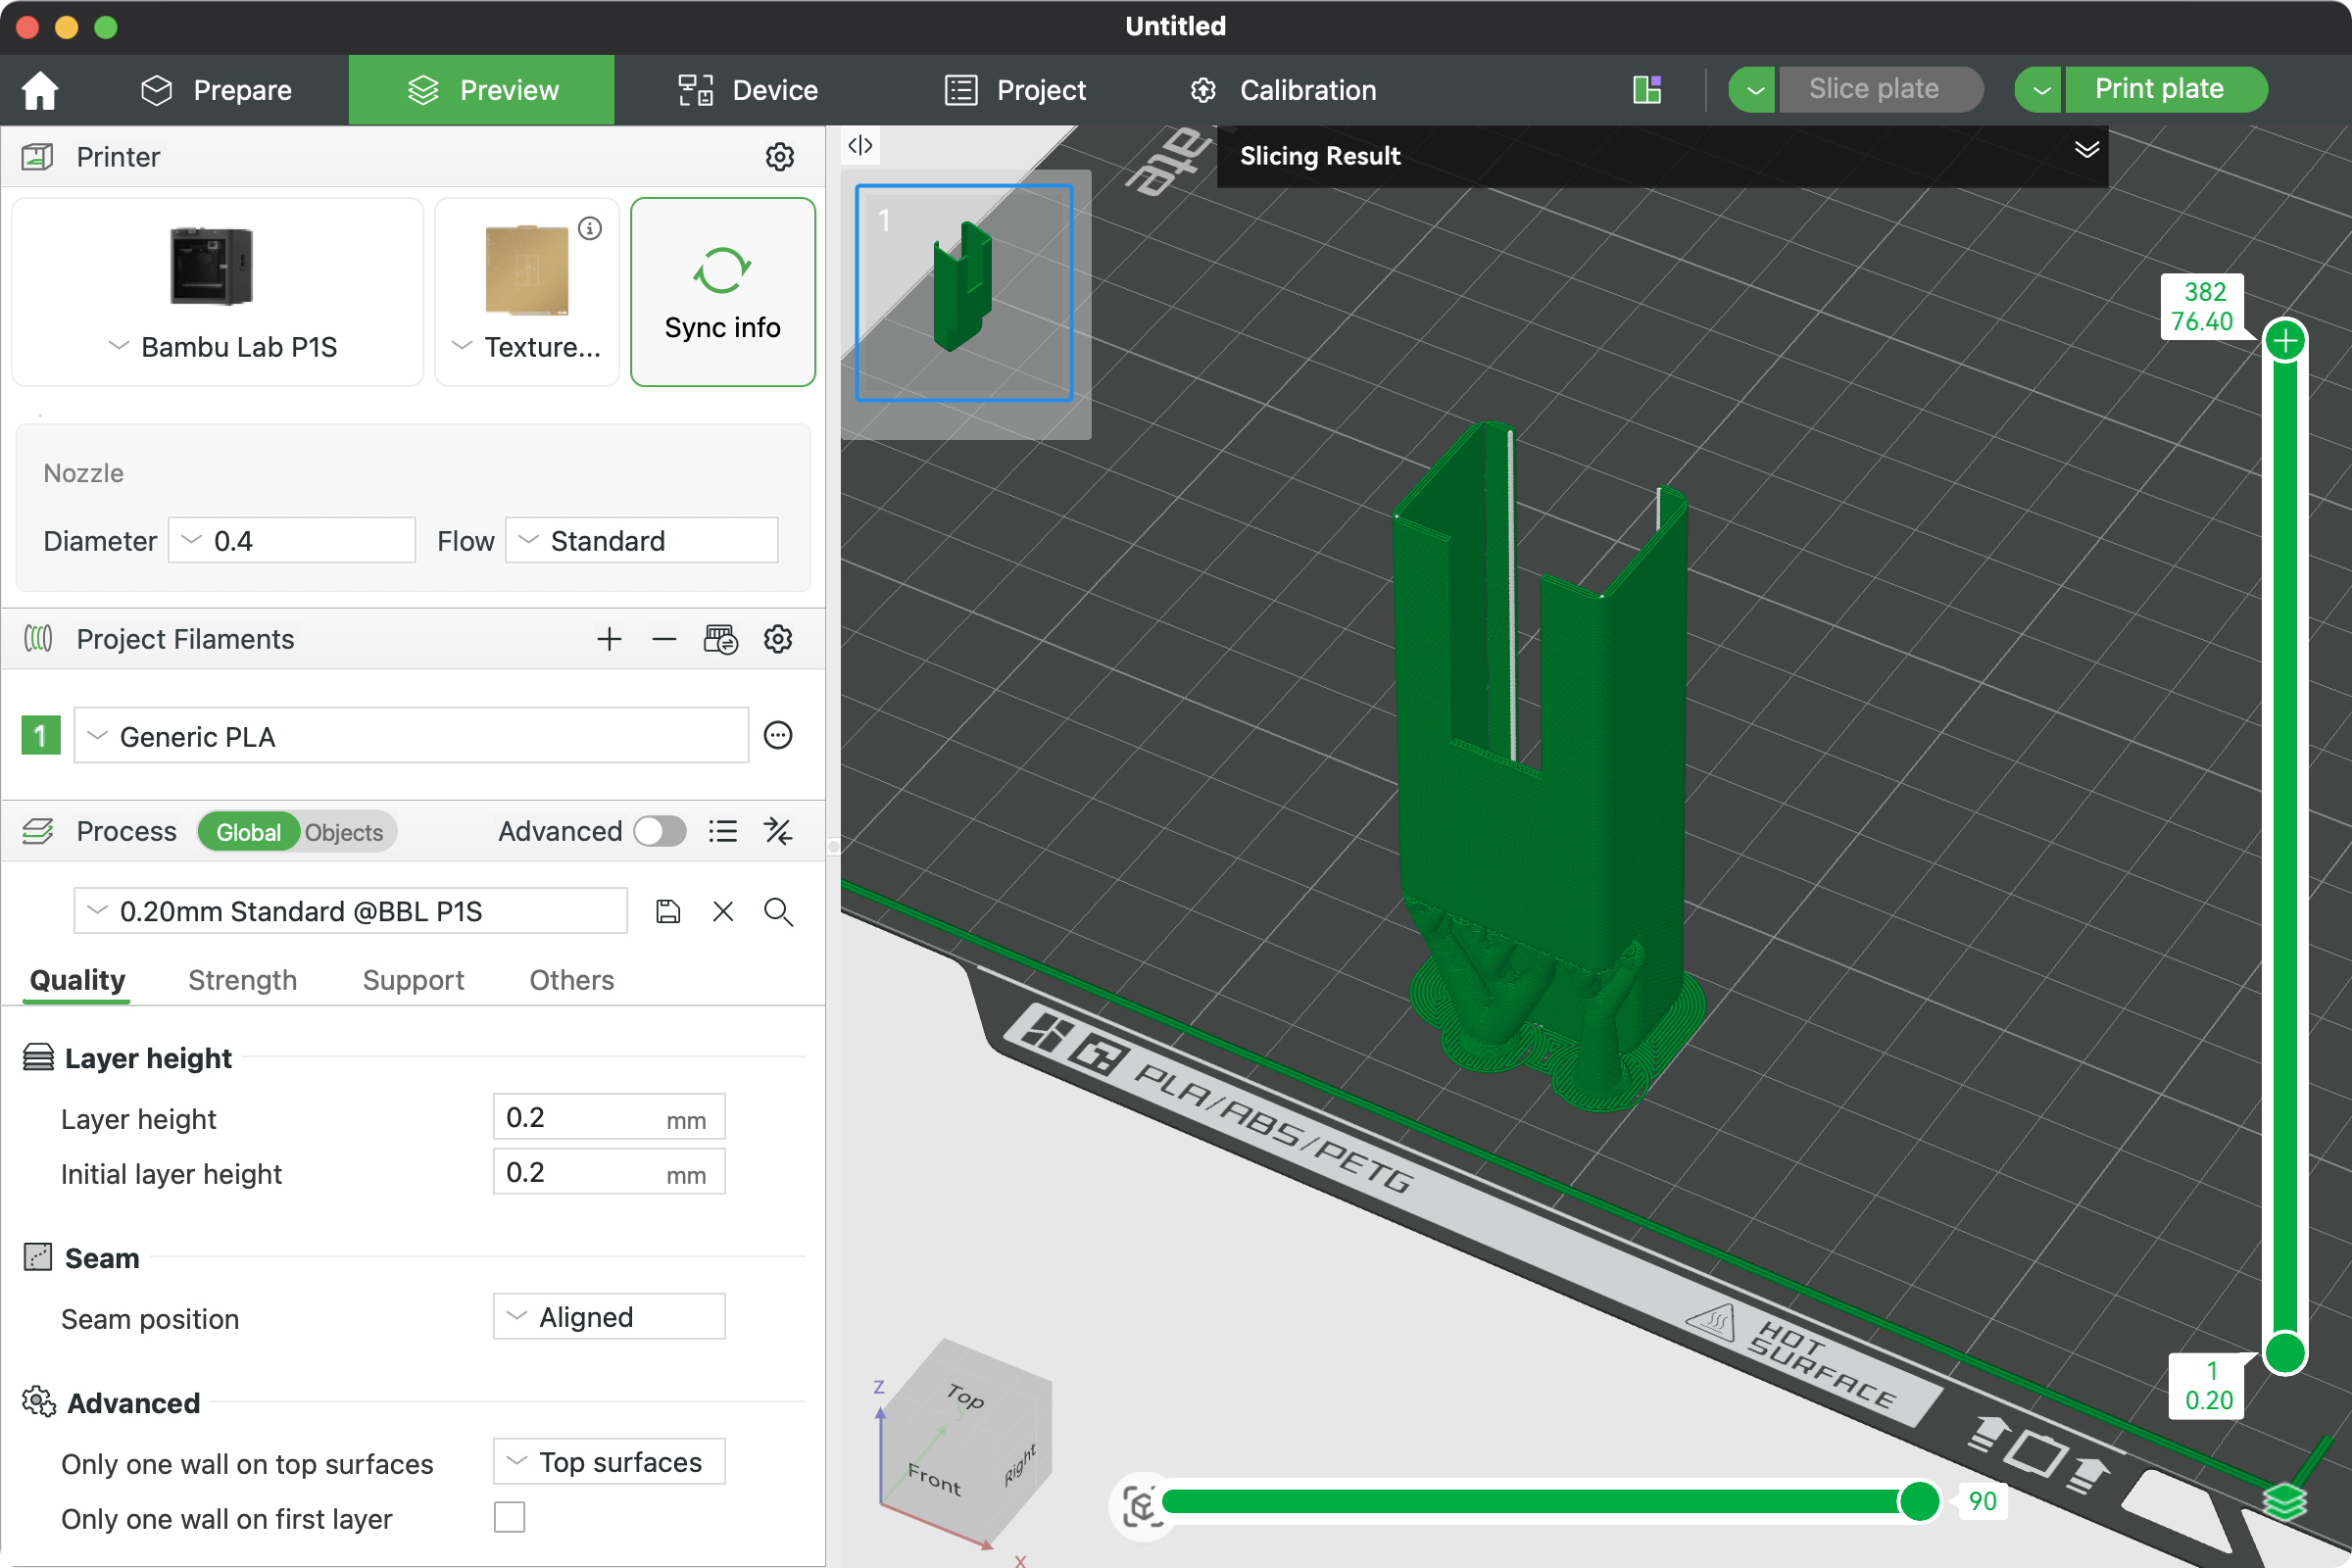The height and width of the screenshot is (1568, 2352).
Task: Click the filament 1 green color swatch
Action: (x=41, y=736)
